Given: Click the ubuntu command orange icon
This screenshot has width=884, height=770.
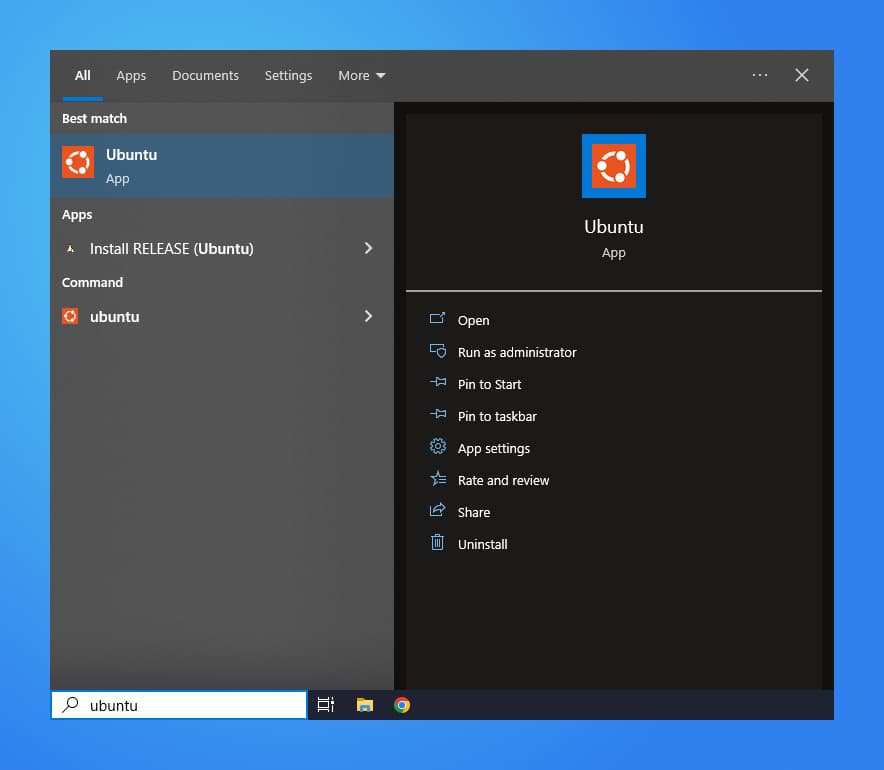Looking at the screenshot, I should (x=70, y=316).
